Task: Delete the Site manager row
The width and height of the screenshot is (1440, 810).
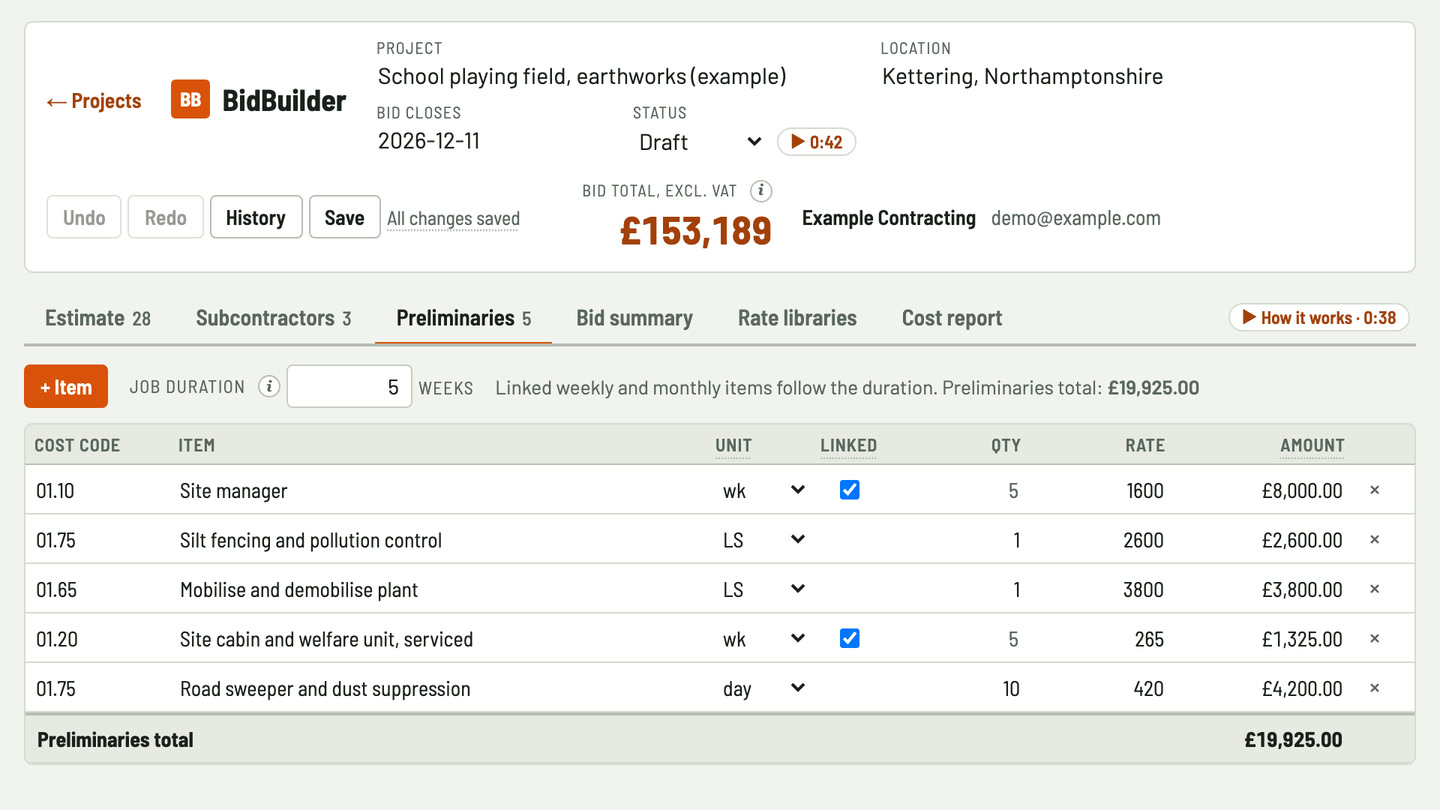Action: [x=1374, y=490]
